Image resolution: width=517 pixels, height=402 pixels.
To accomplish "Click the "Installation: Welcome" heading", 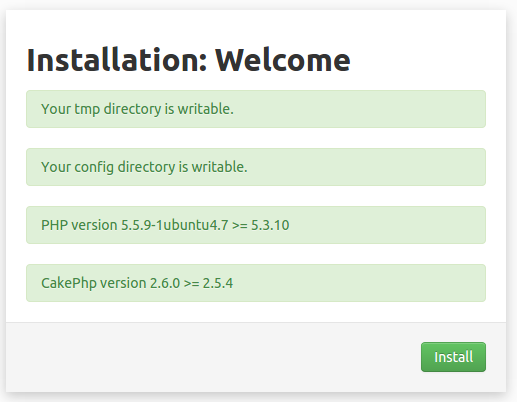I will 189,60.
